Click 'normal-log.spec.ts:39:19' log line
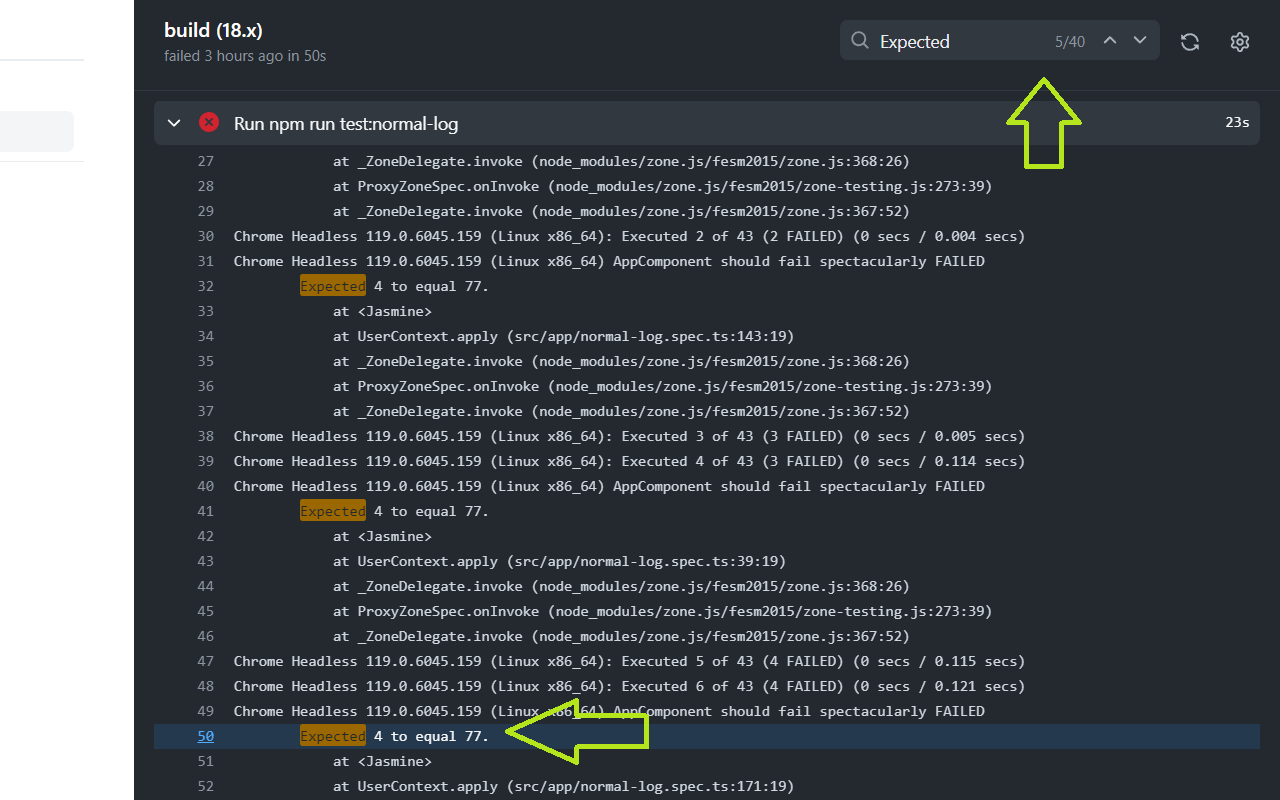 coord(560,561)
